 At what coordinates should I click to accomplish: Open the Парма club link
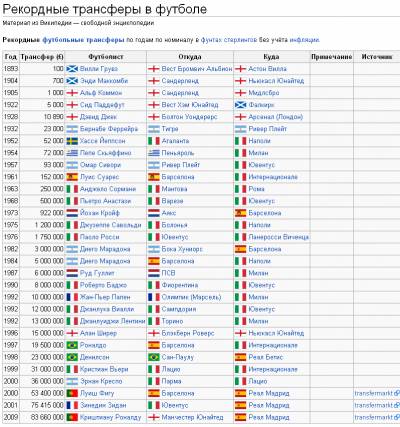[x=172, y=381]
